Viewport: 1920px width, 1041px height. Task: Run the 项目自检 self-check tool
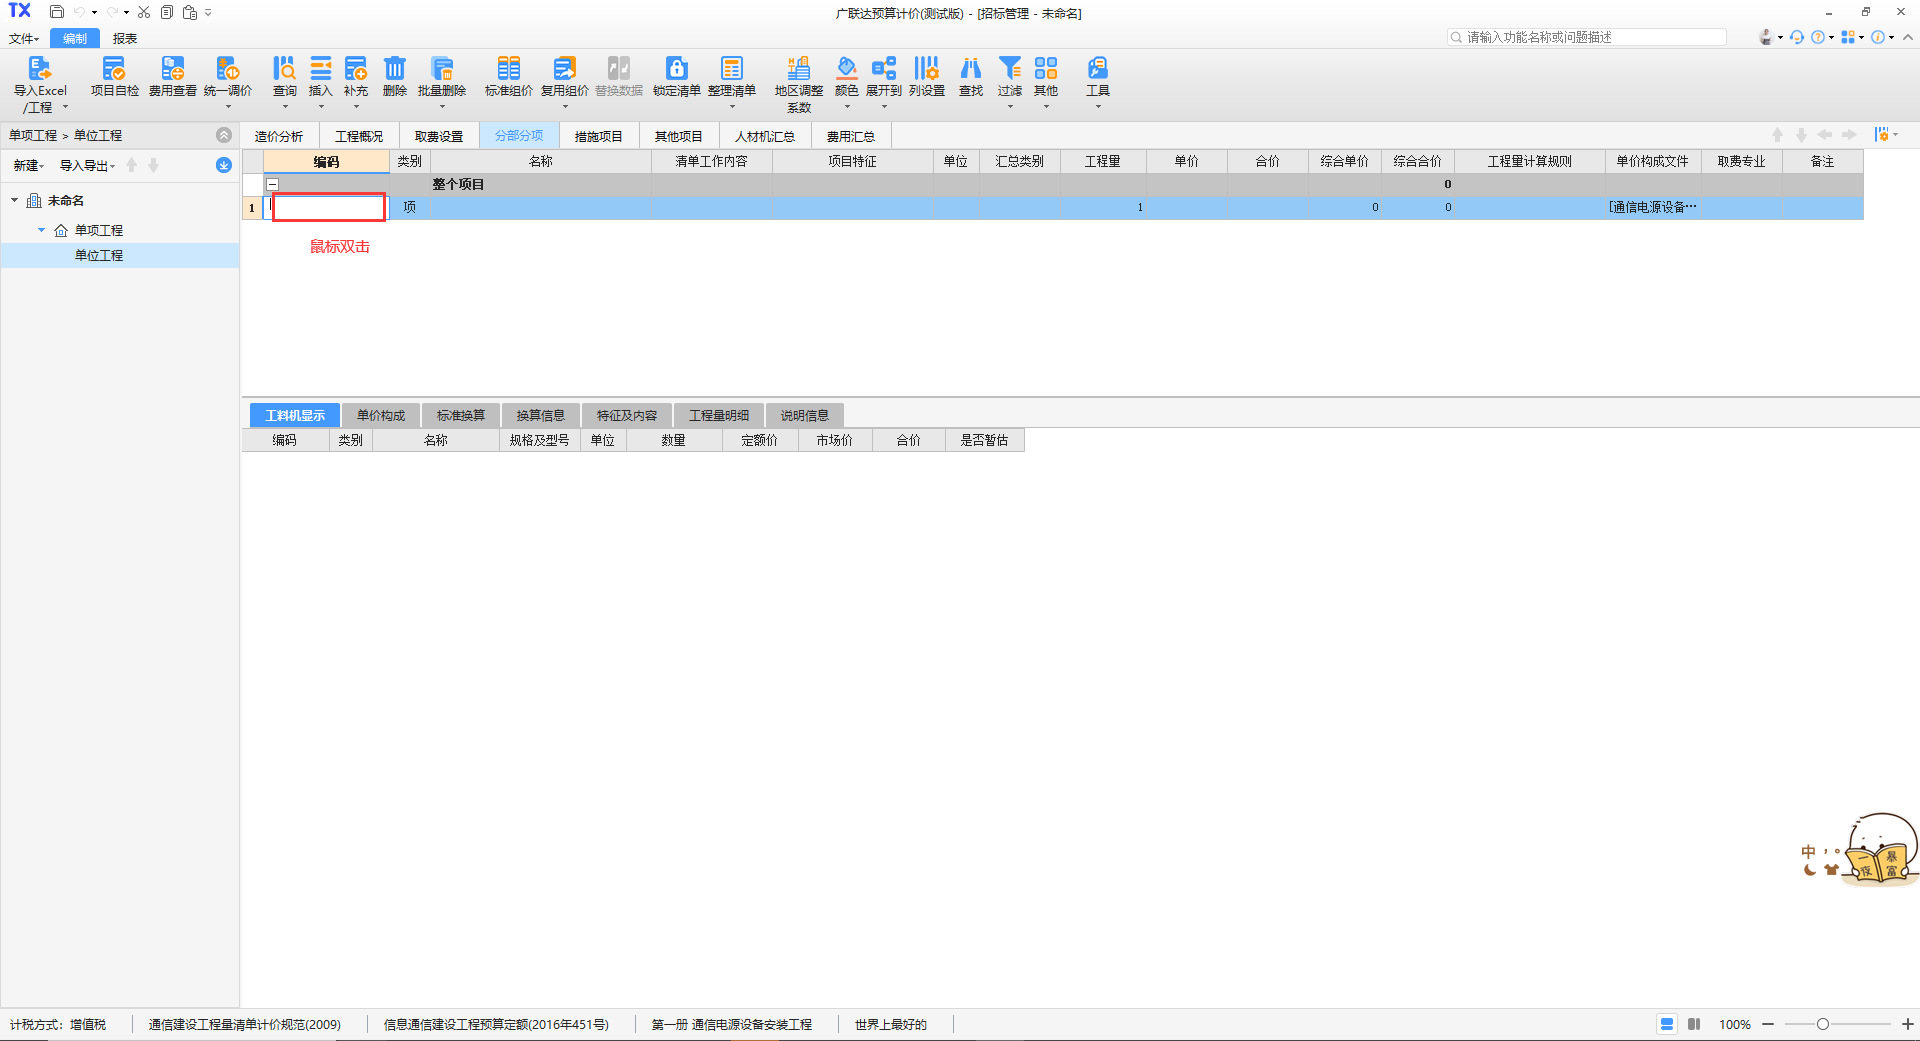click(114, 69)
